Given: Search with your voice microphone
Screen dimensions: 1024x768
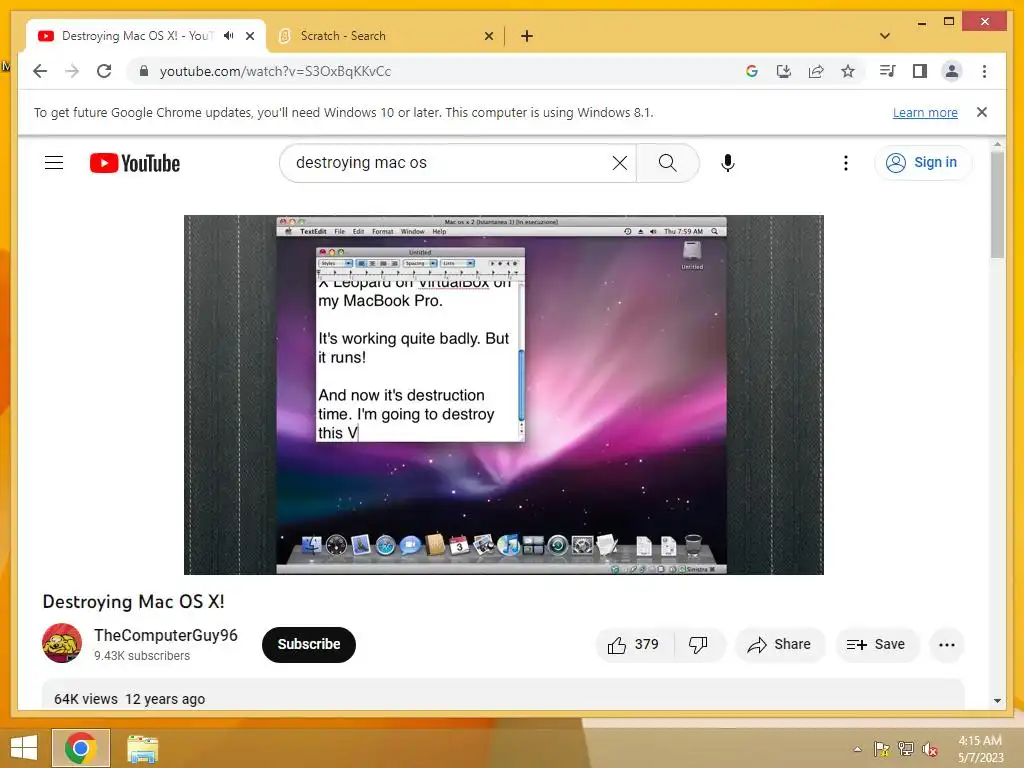Looking at the screenshot, I should tap(728, 163).
